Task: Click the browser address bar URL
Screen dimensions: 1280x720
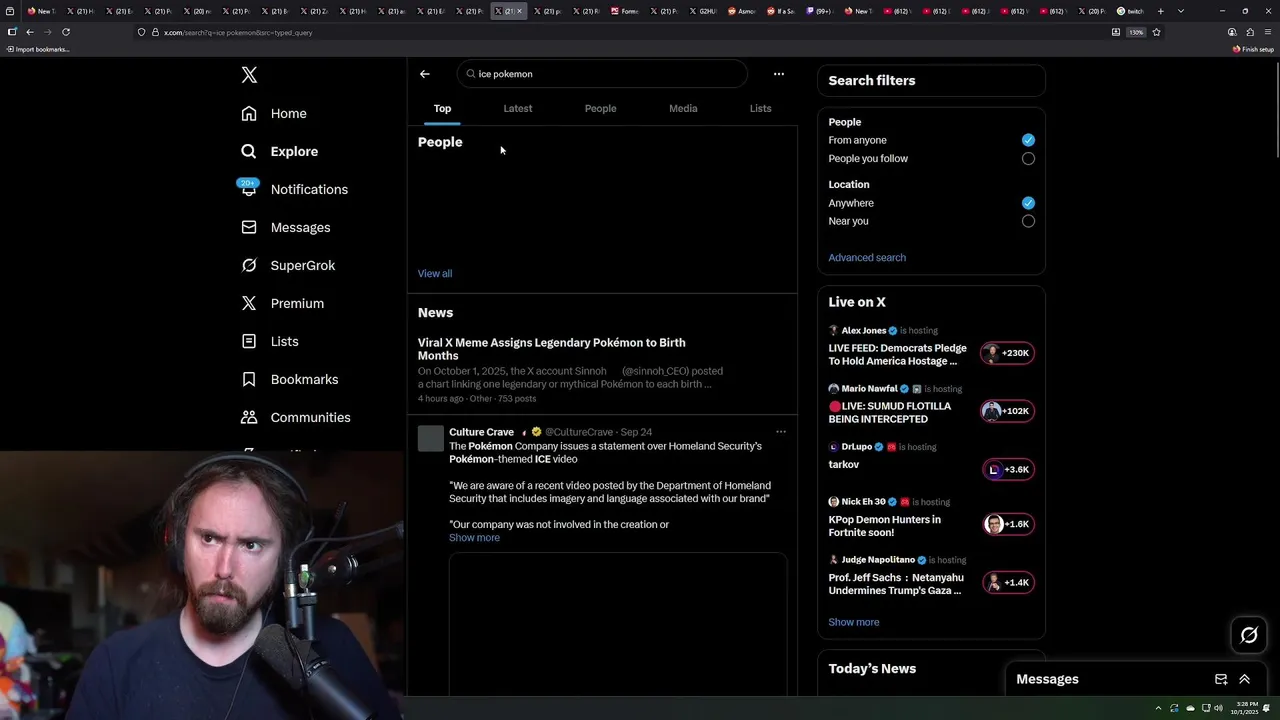Action: pyautogui.click(x=238, y=32)
